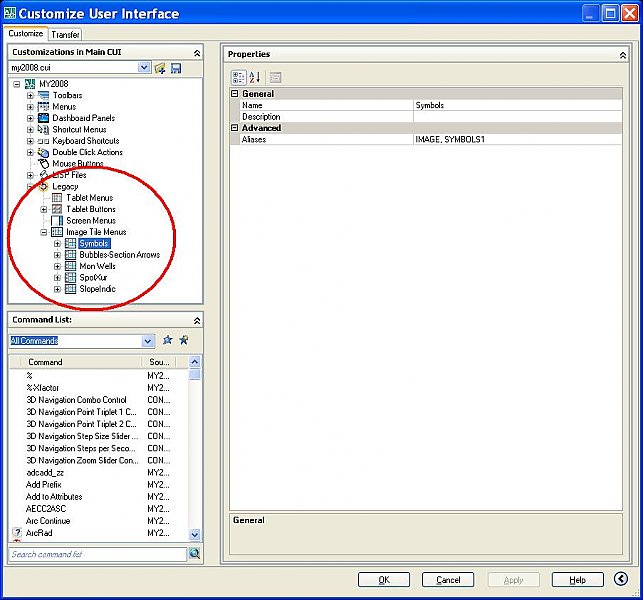Open the All Commands filter dropdown
Image resolution: width=643 pixels, height=600 pixels.
click(x=148, y=341)
